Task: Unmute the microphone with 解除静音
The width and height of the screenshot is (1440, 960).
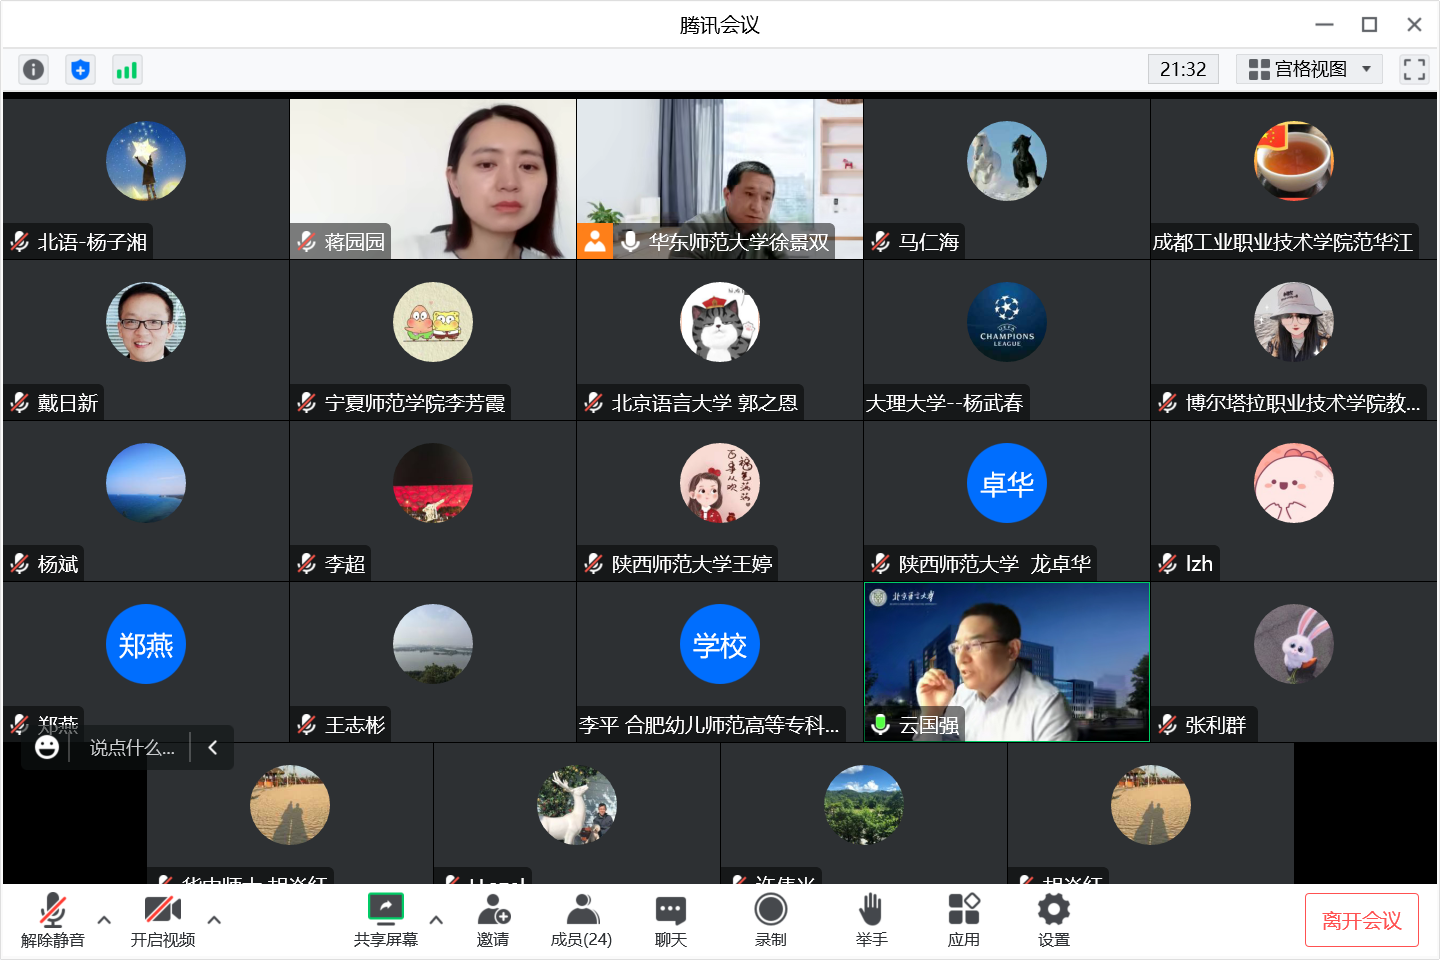Action: [x=53, y=920]
